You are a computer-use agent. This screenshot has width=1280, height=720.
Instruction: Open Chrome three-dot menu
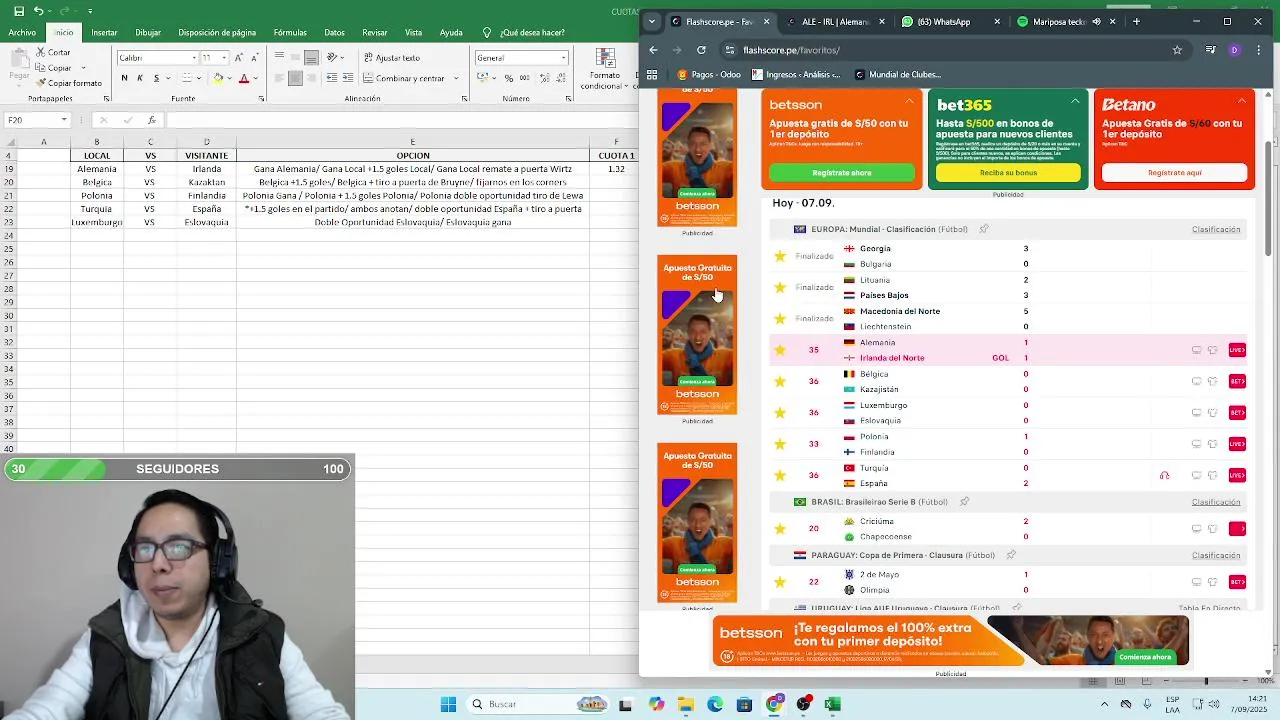point(1259,49)
